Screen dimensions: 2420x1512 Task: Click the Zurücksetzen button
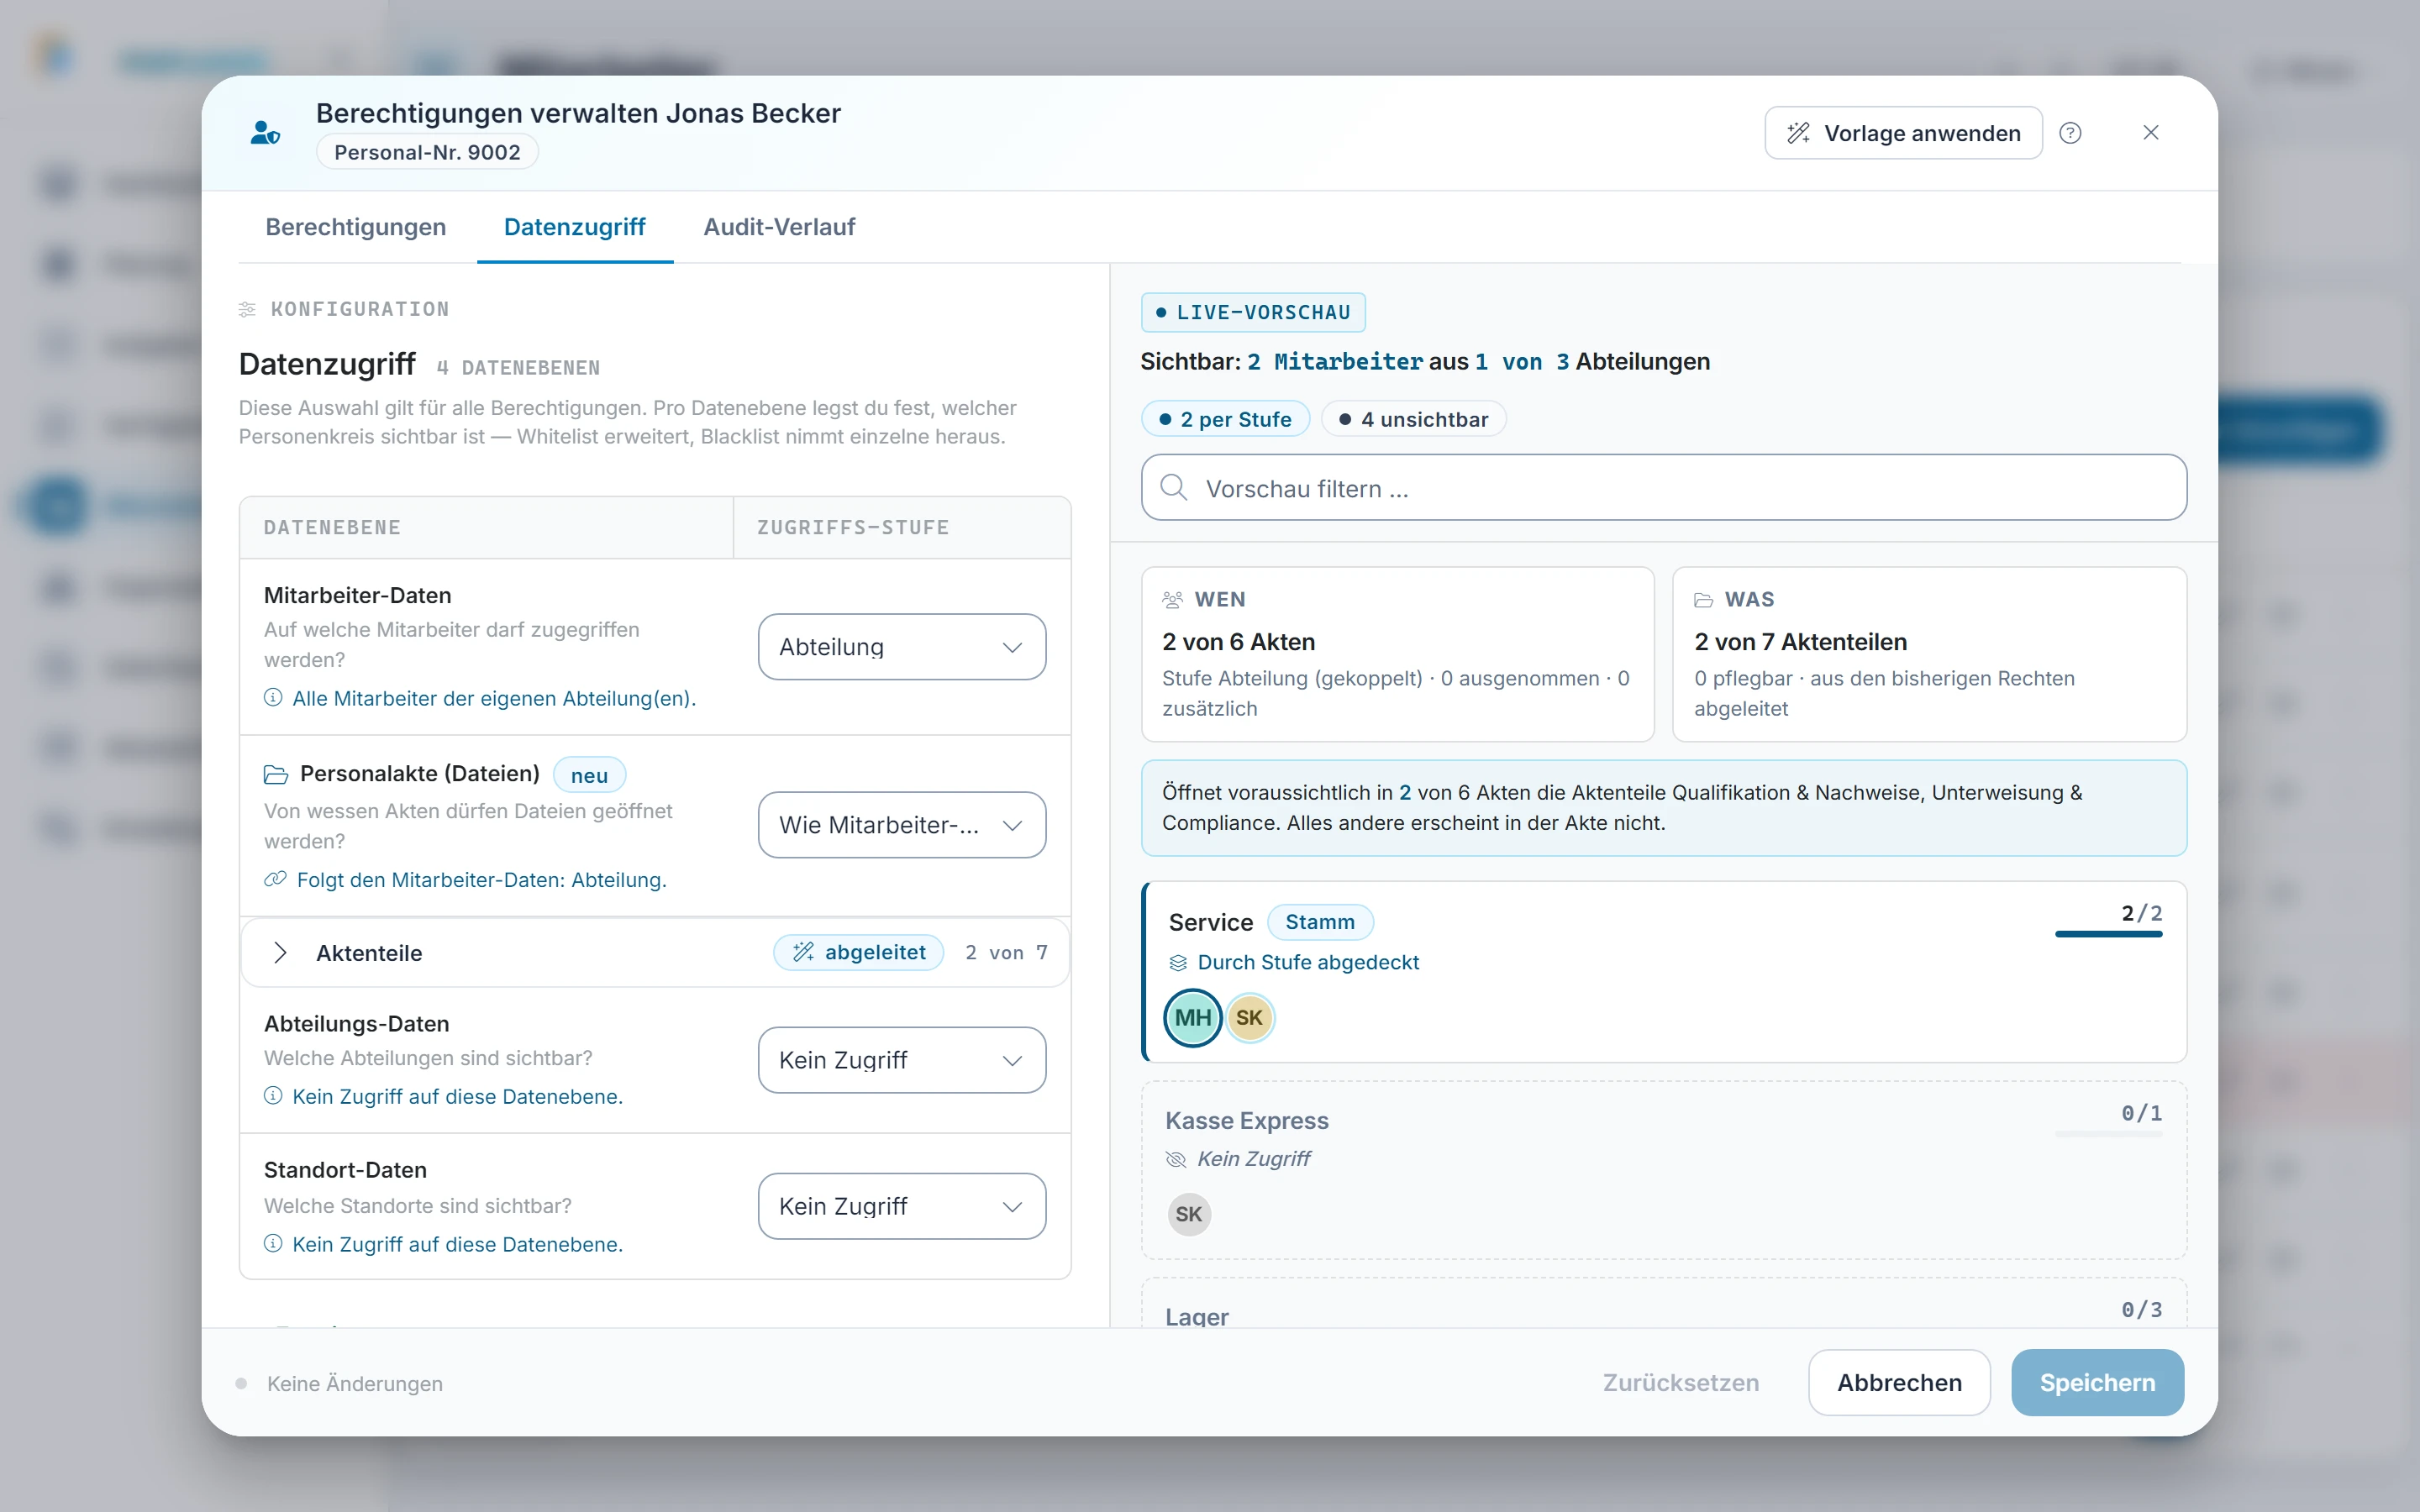tap(1681, 1382)
